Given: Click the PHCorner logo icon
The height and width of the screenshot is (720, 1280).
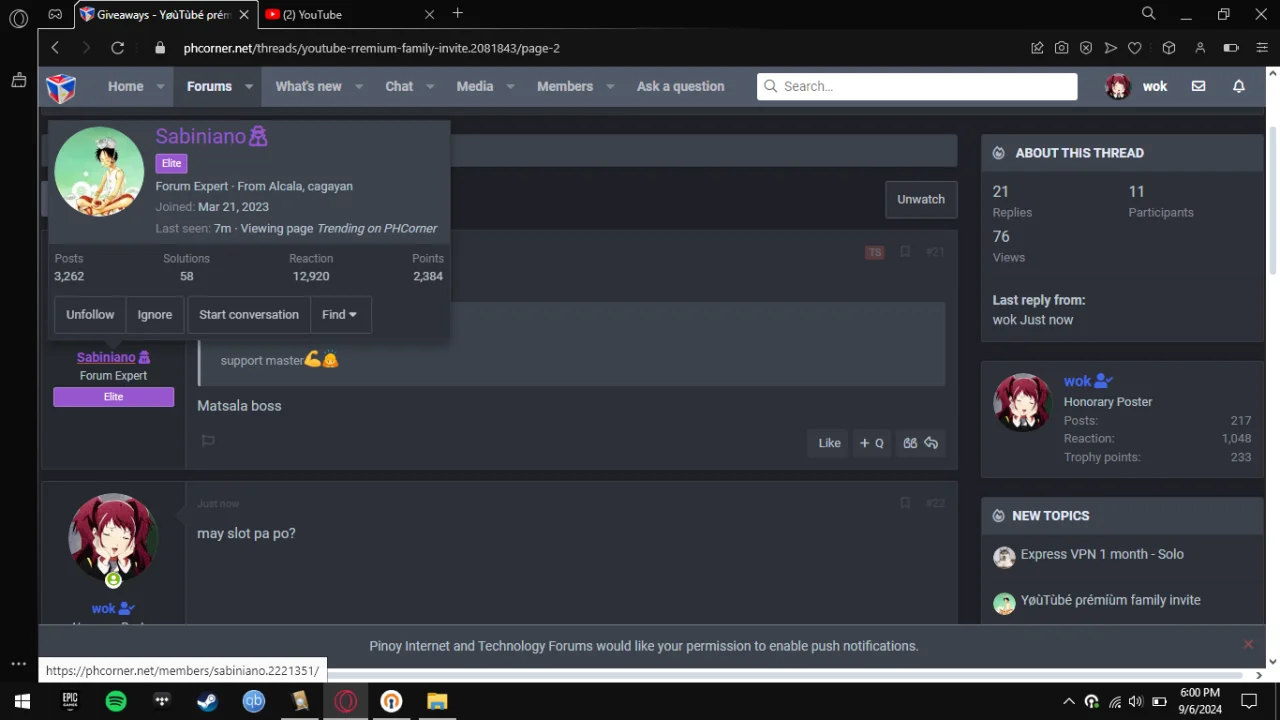Looking at the screenshot, I should coord(61,87).
